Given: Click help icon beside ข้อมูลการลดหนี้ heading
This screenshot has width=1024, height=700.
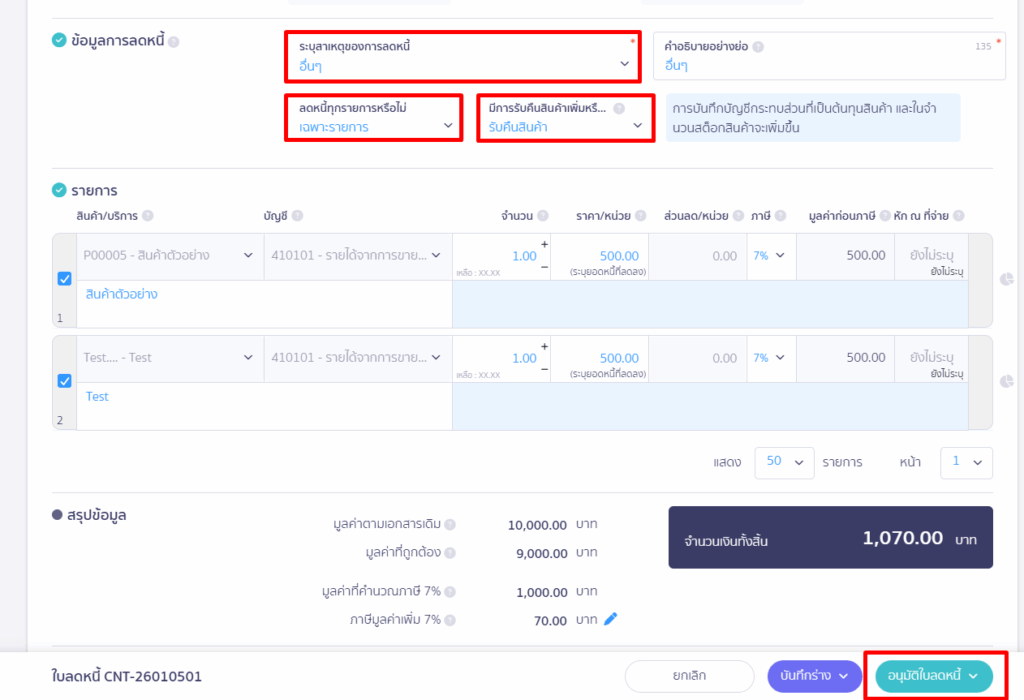Looking at the screenshot, I should (174, 42).
